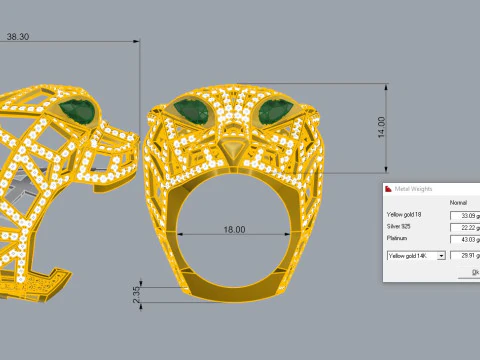Click the Silver 925 label
The width and height of the screenshot is (480, 360).
pos(398,226)
